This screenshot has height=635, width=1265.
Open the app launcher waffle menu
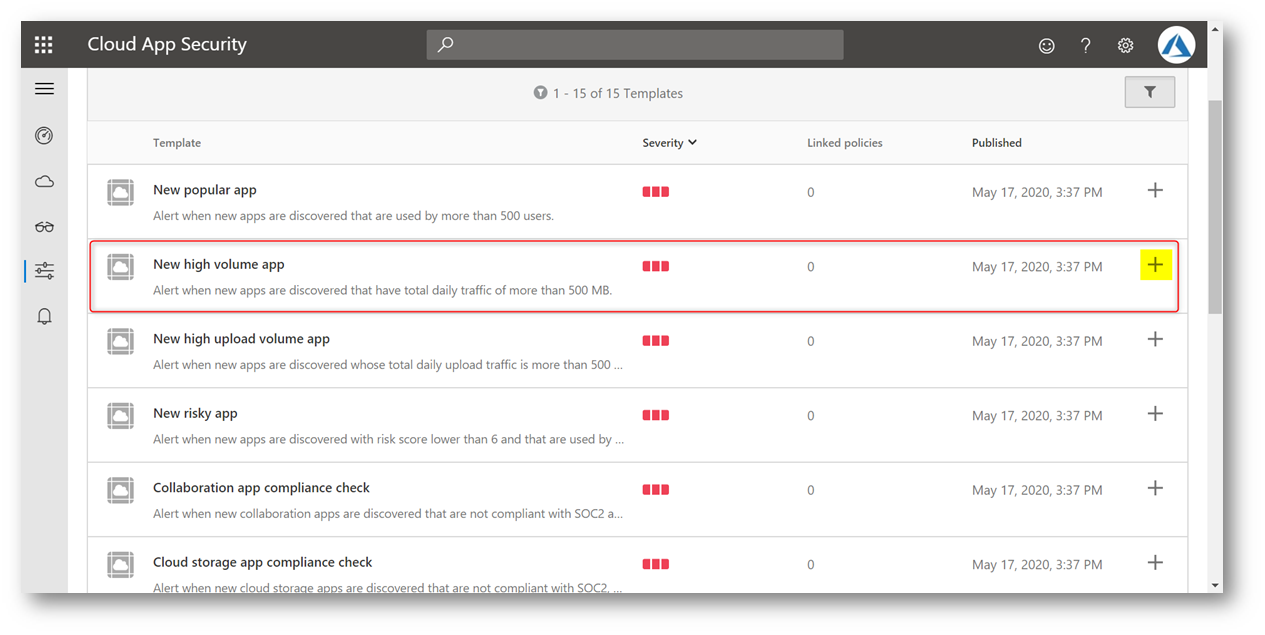click(x=44, y=45)
